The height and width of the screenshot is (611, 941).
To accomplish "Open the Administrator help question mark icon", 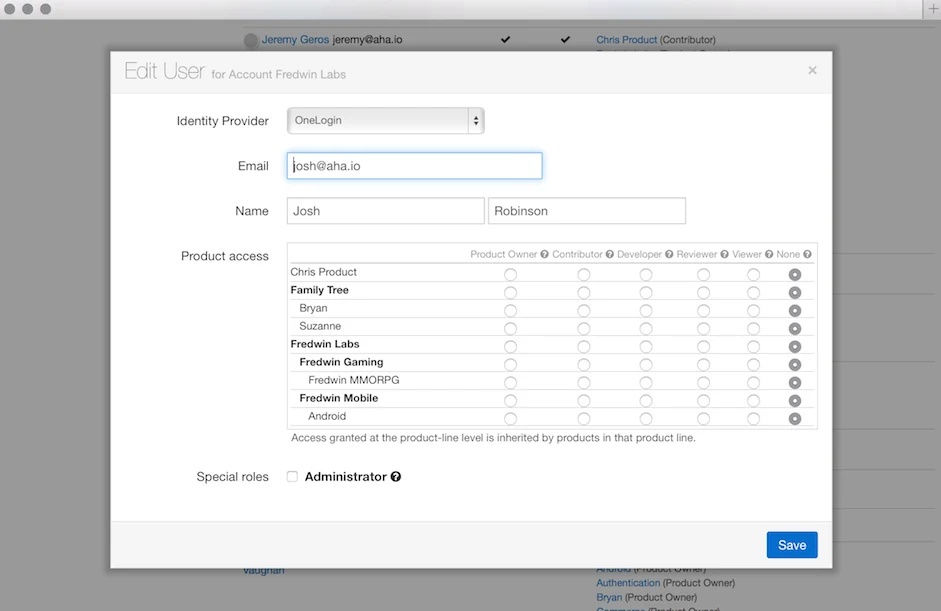I will 395,477.
